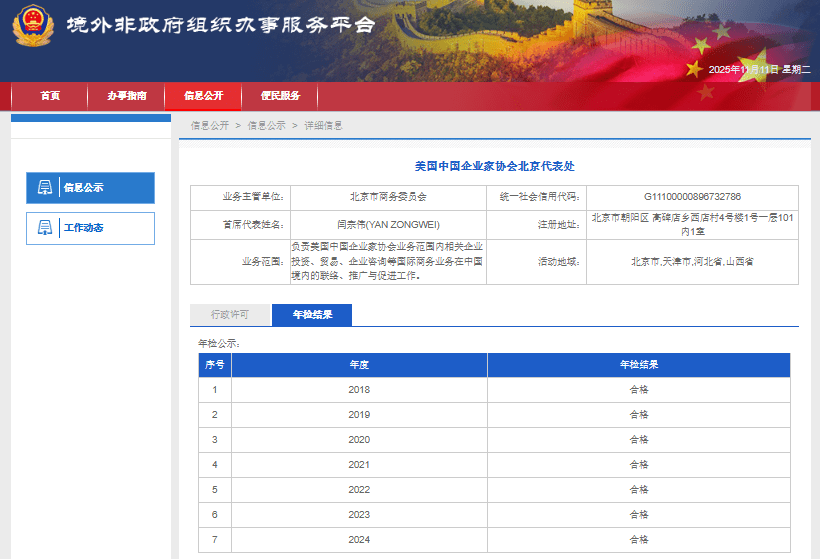820x559 pixels.
Task: Click 合格 in the 2019 row
Action: coord(639,415)
